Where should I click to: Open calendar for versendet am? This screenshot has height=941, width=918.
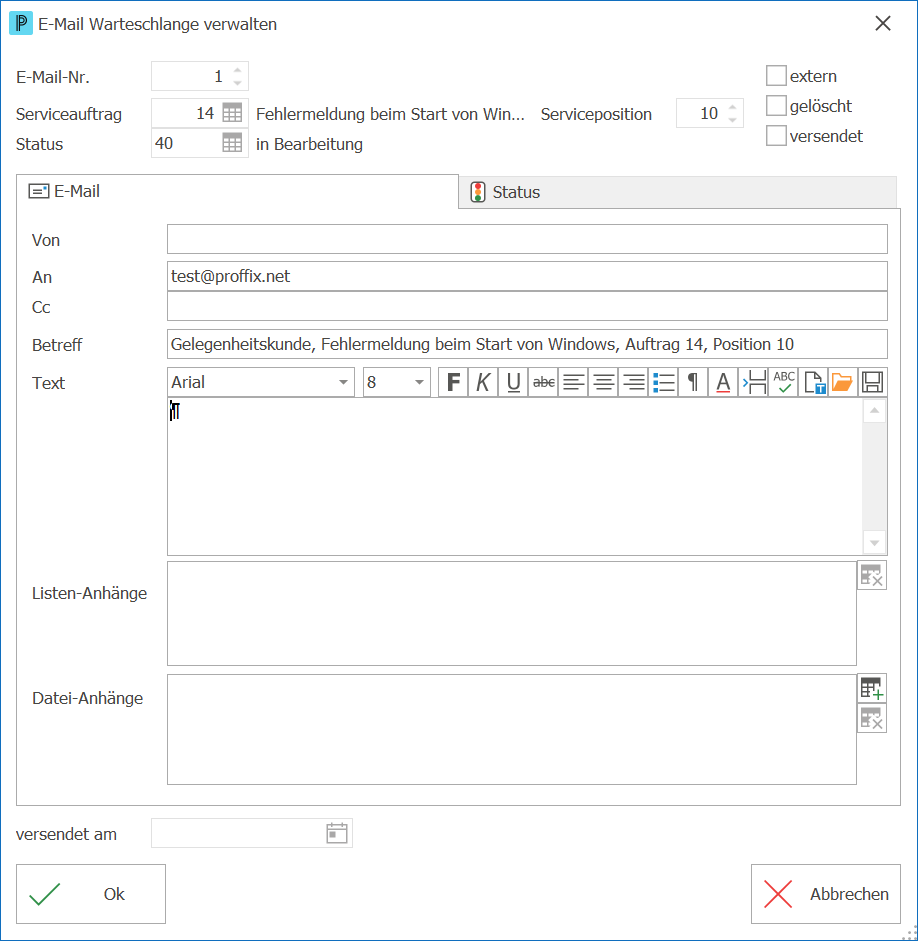click(337, 833)
